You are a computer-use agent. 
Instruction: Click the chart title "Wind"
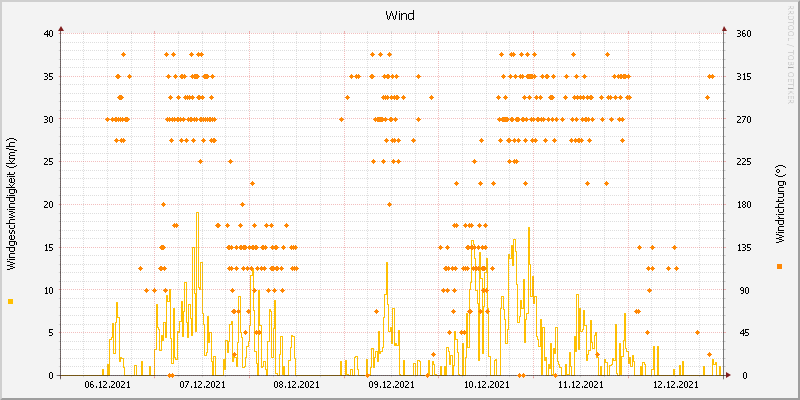click(x=399, y=16)
